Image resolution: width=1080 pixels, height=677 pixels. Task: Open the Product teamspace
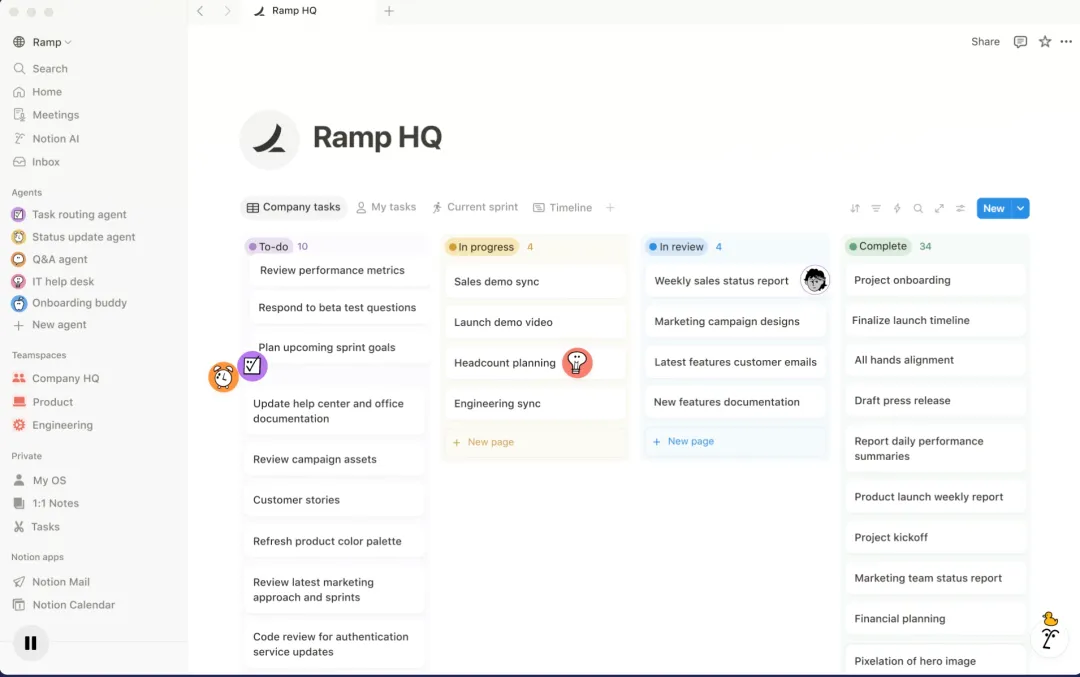pos(43,402)
